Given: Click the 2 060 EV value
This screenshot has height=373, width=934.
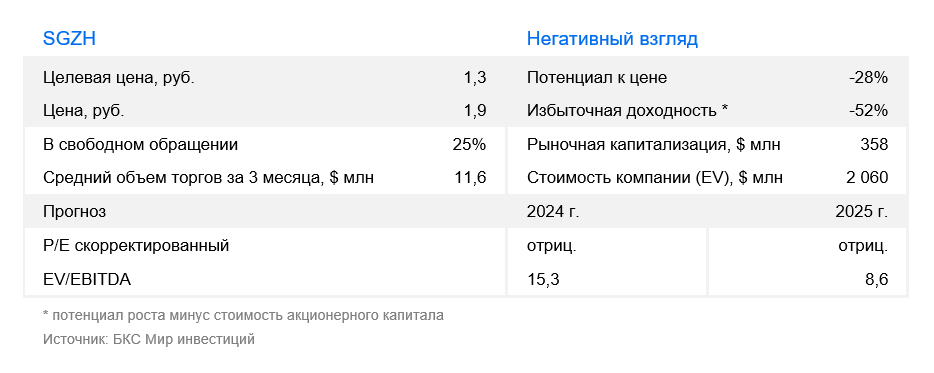Looking at the screenshot, I should pyautogui.click(x=867, y=178).
